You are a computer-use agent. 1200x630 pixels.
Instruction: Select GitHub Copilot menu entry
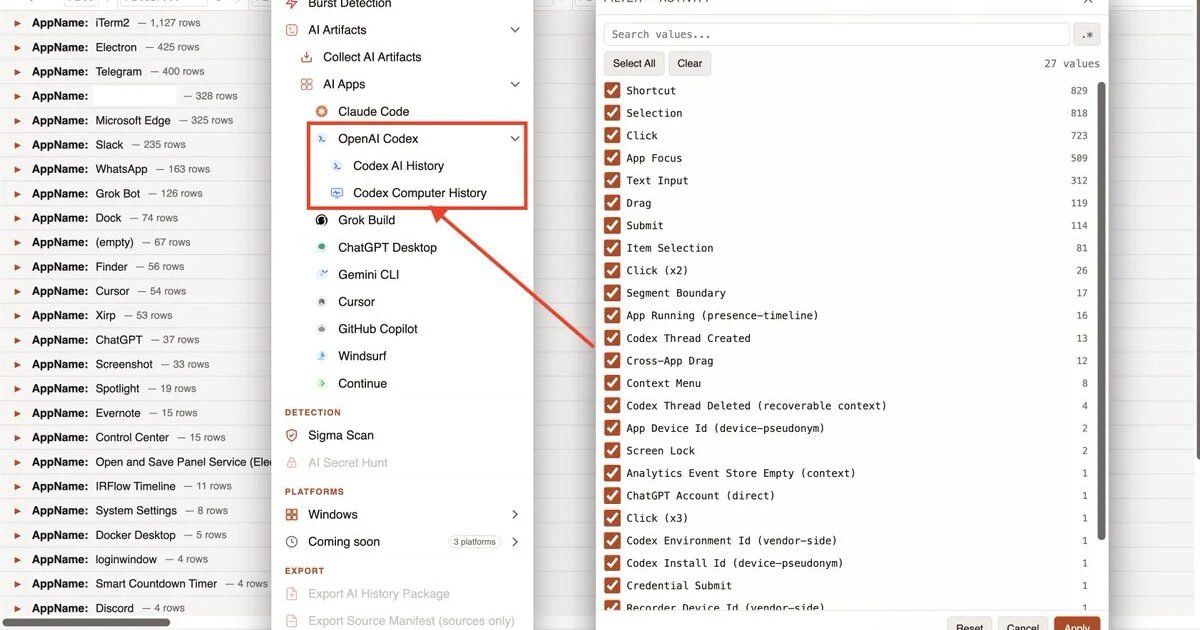coord(378,329)
